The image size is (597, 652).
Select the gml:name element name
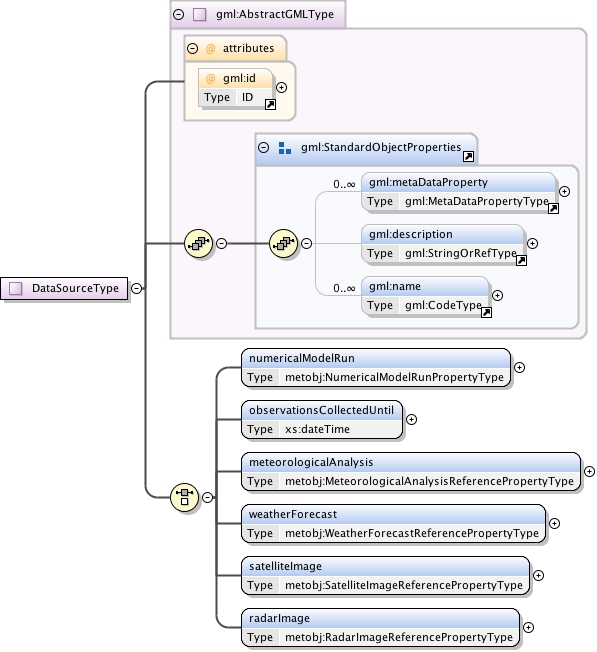[x=395, y=286]
